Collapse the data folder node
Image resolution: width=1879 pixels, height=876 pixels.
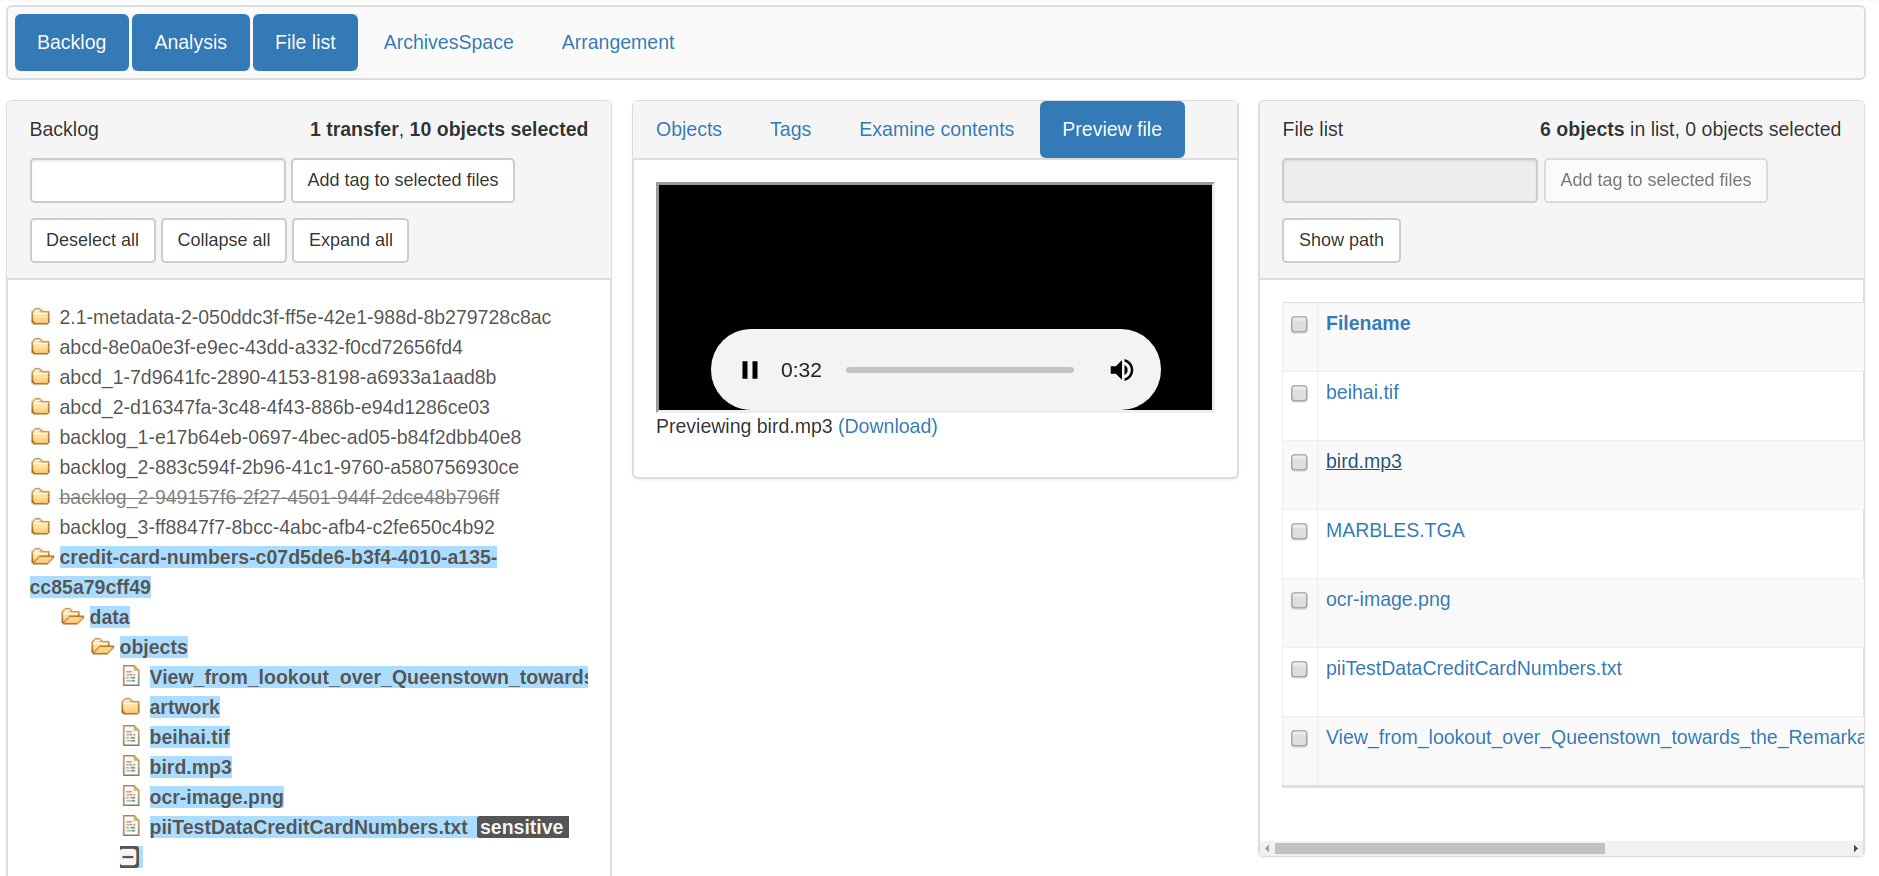[72, 617]
